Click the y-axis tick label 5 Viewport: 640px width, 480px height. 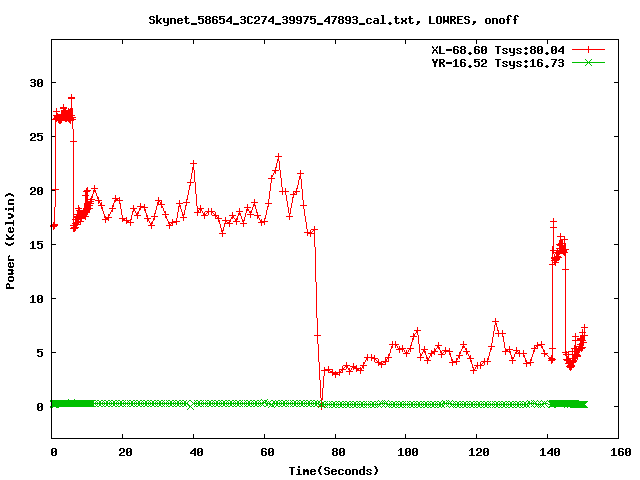(x=40, y=353)
